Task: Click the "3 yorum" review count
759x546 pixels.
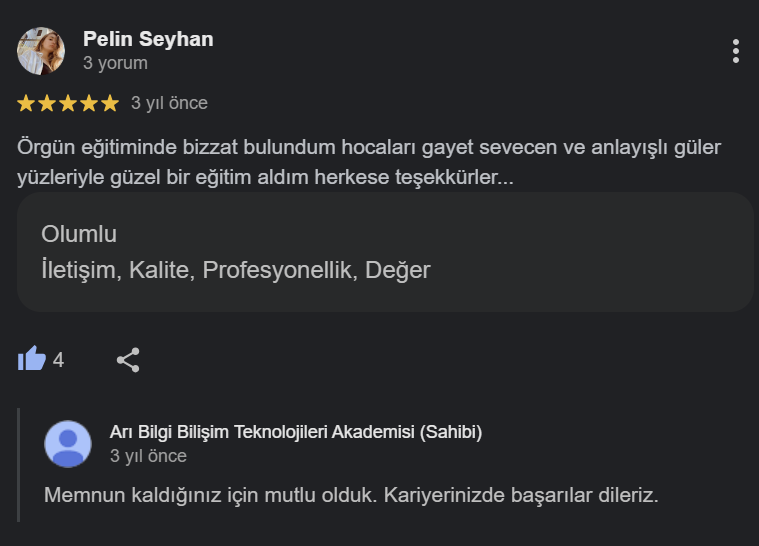Action: click(115, 63)
